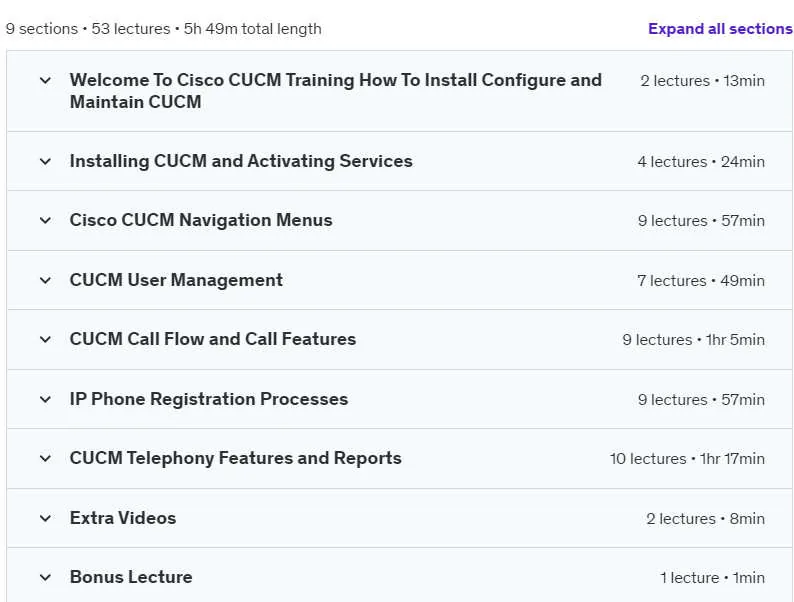Expand all course sections
The width and height of the screenshot is (794, 602).
tap(720, 29)
